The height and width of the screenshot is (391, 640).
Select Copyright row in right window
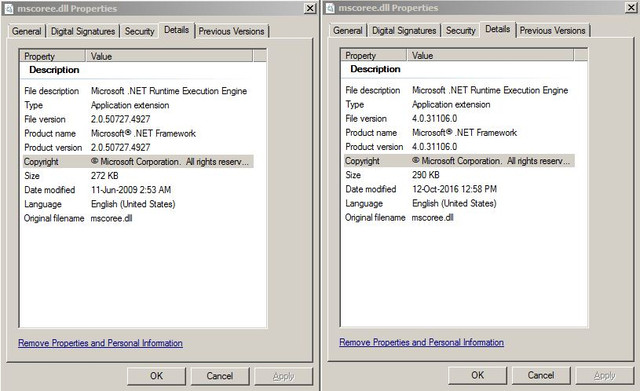(459, 161)
